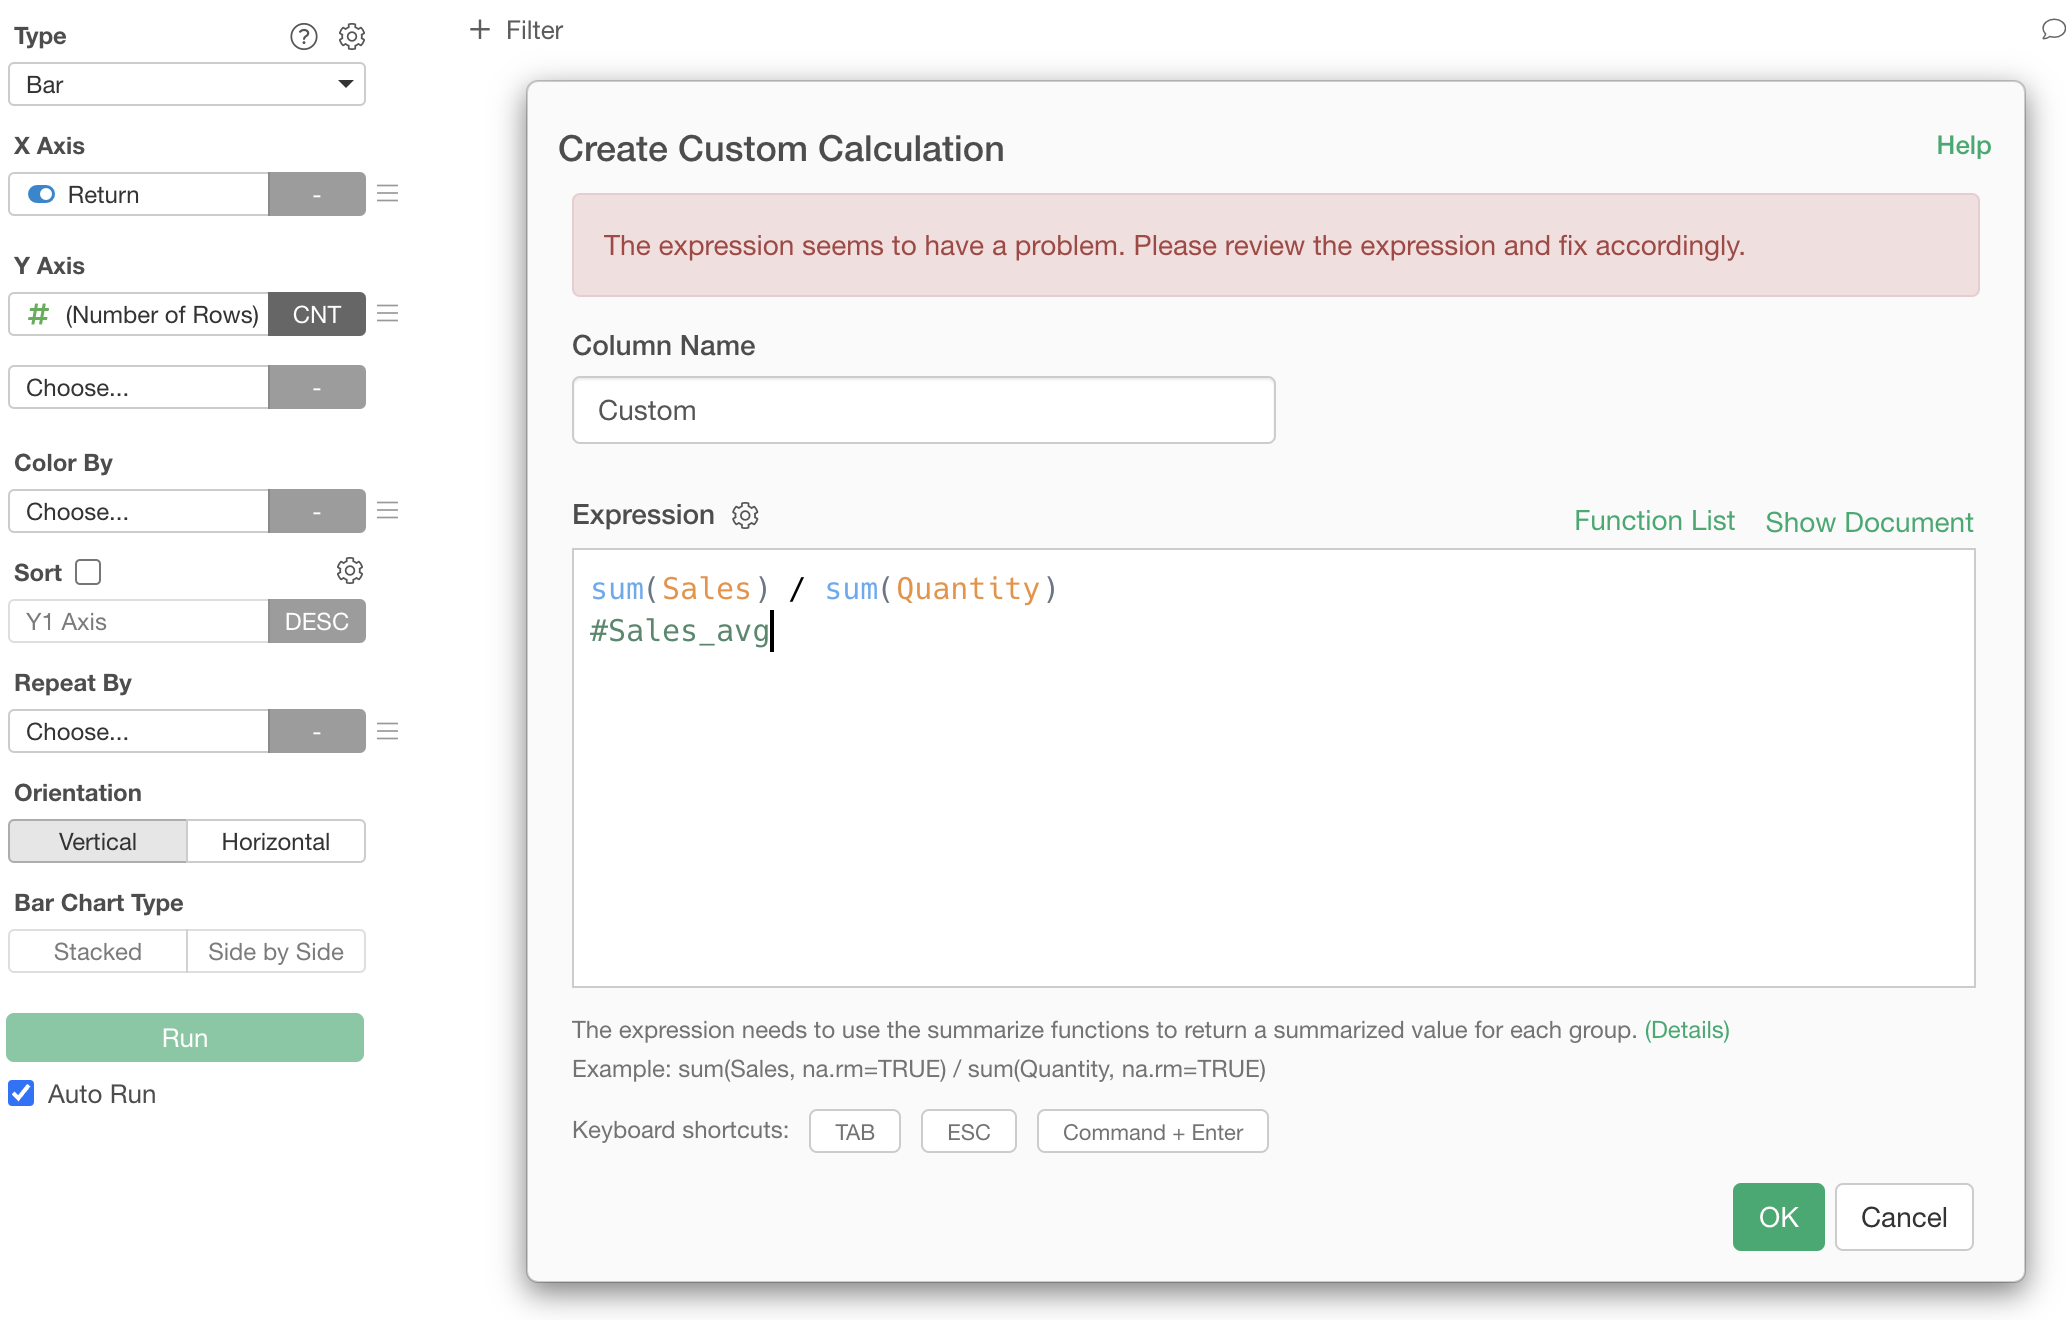Open Color By Choose dropdown
Screen dimensions: 2066x1320
tap(139, 511)
